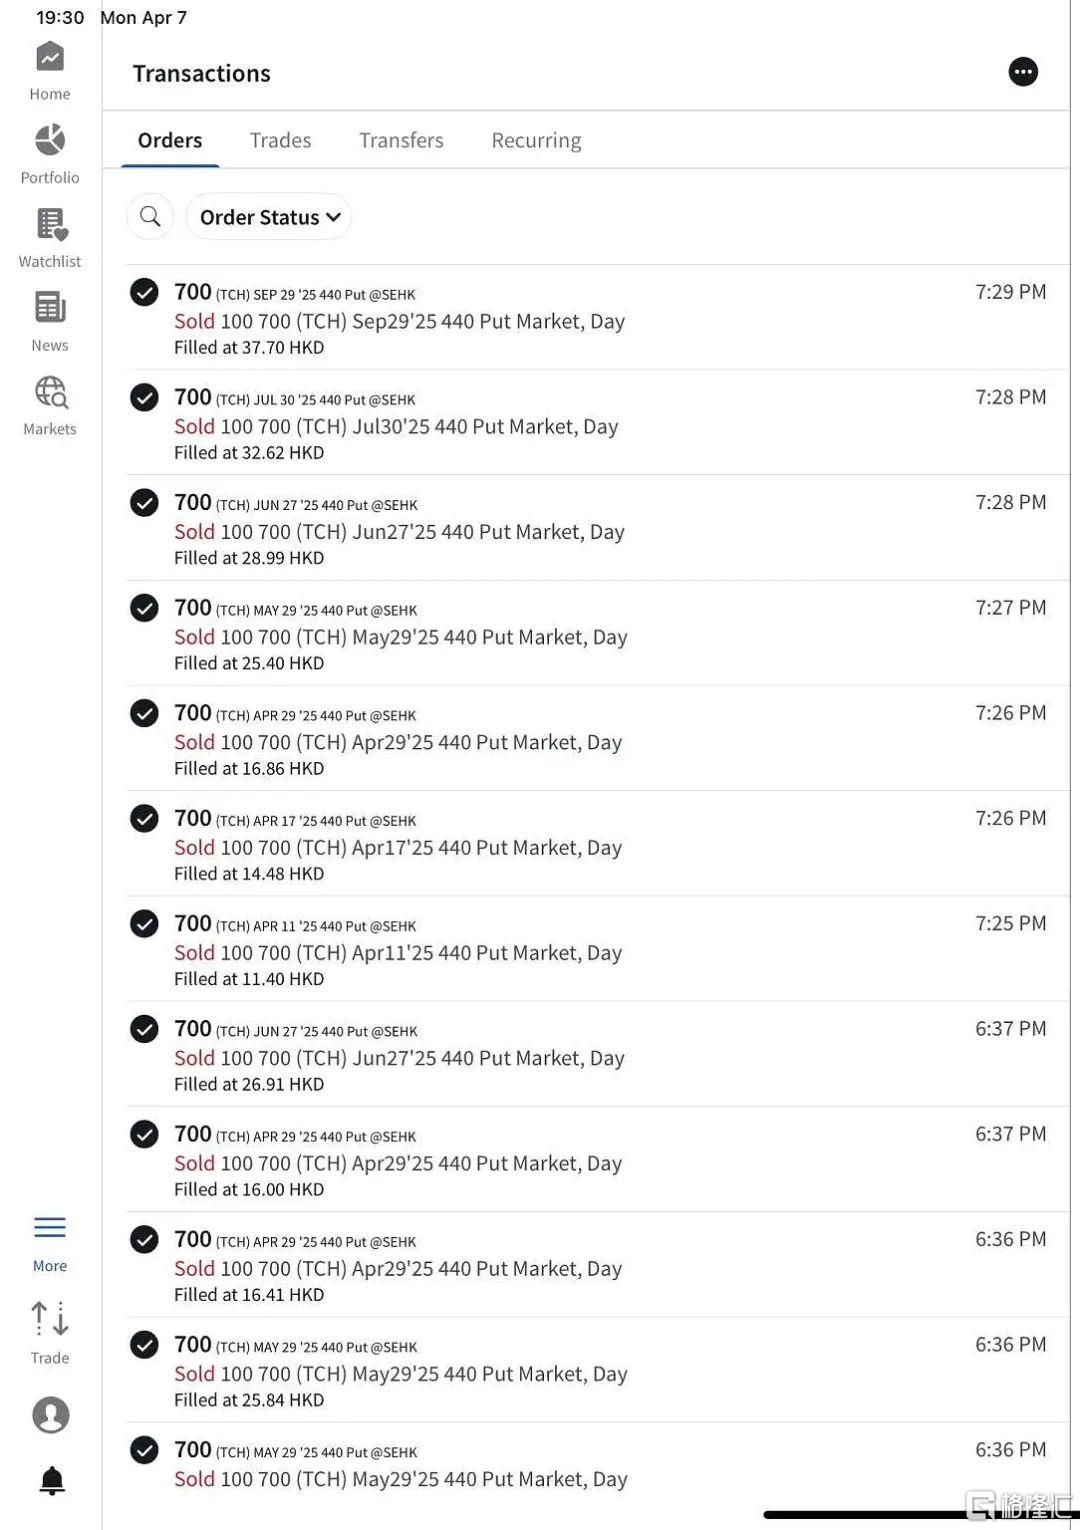This screenshot has height=1530, width=1080.
Task: Open the News sidebar icon
Action: point(50,308)
